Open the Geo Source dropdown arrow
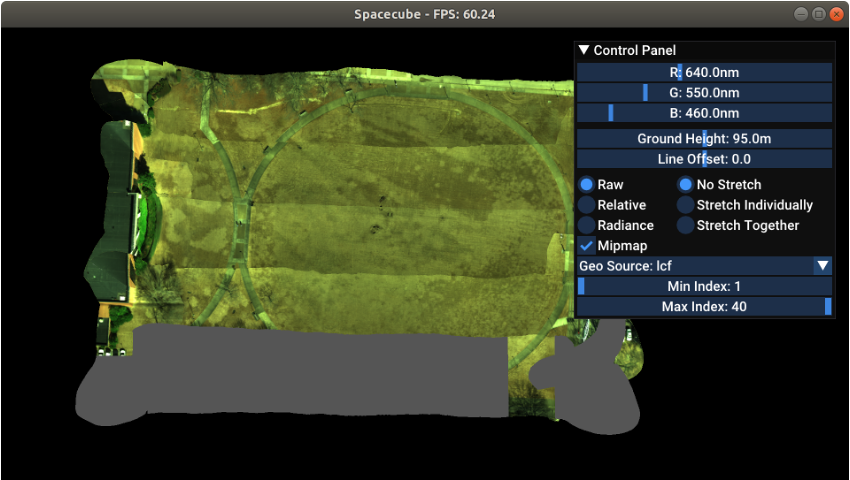 point(822,266)
